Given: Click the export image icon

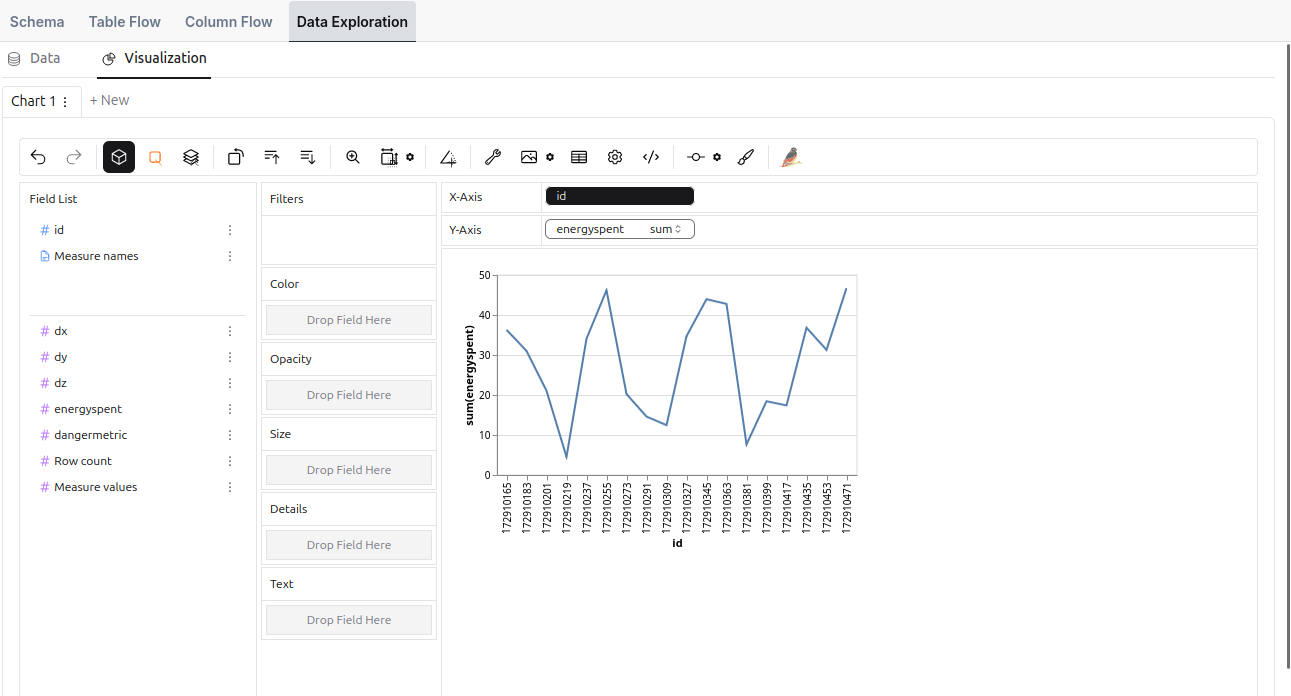Looking at the screenshot, I should (529, 157).
